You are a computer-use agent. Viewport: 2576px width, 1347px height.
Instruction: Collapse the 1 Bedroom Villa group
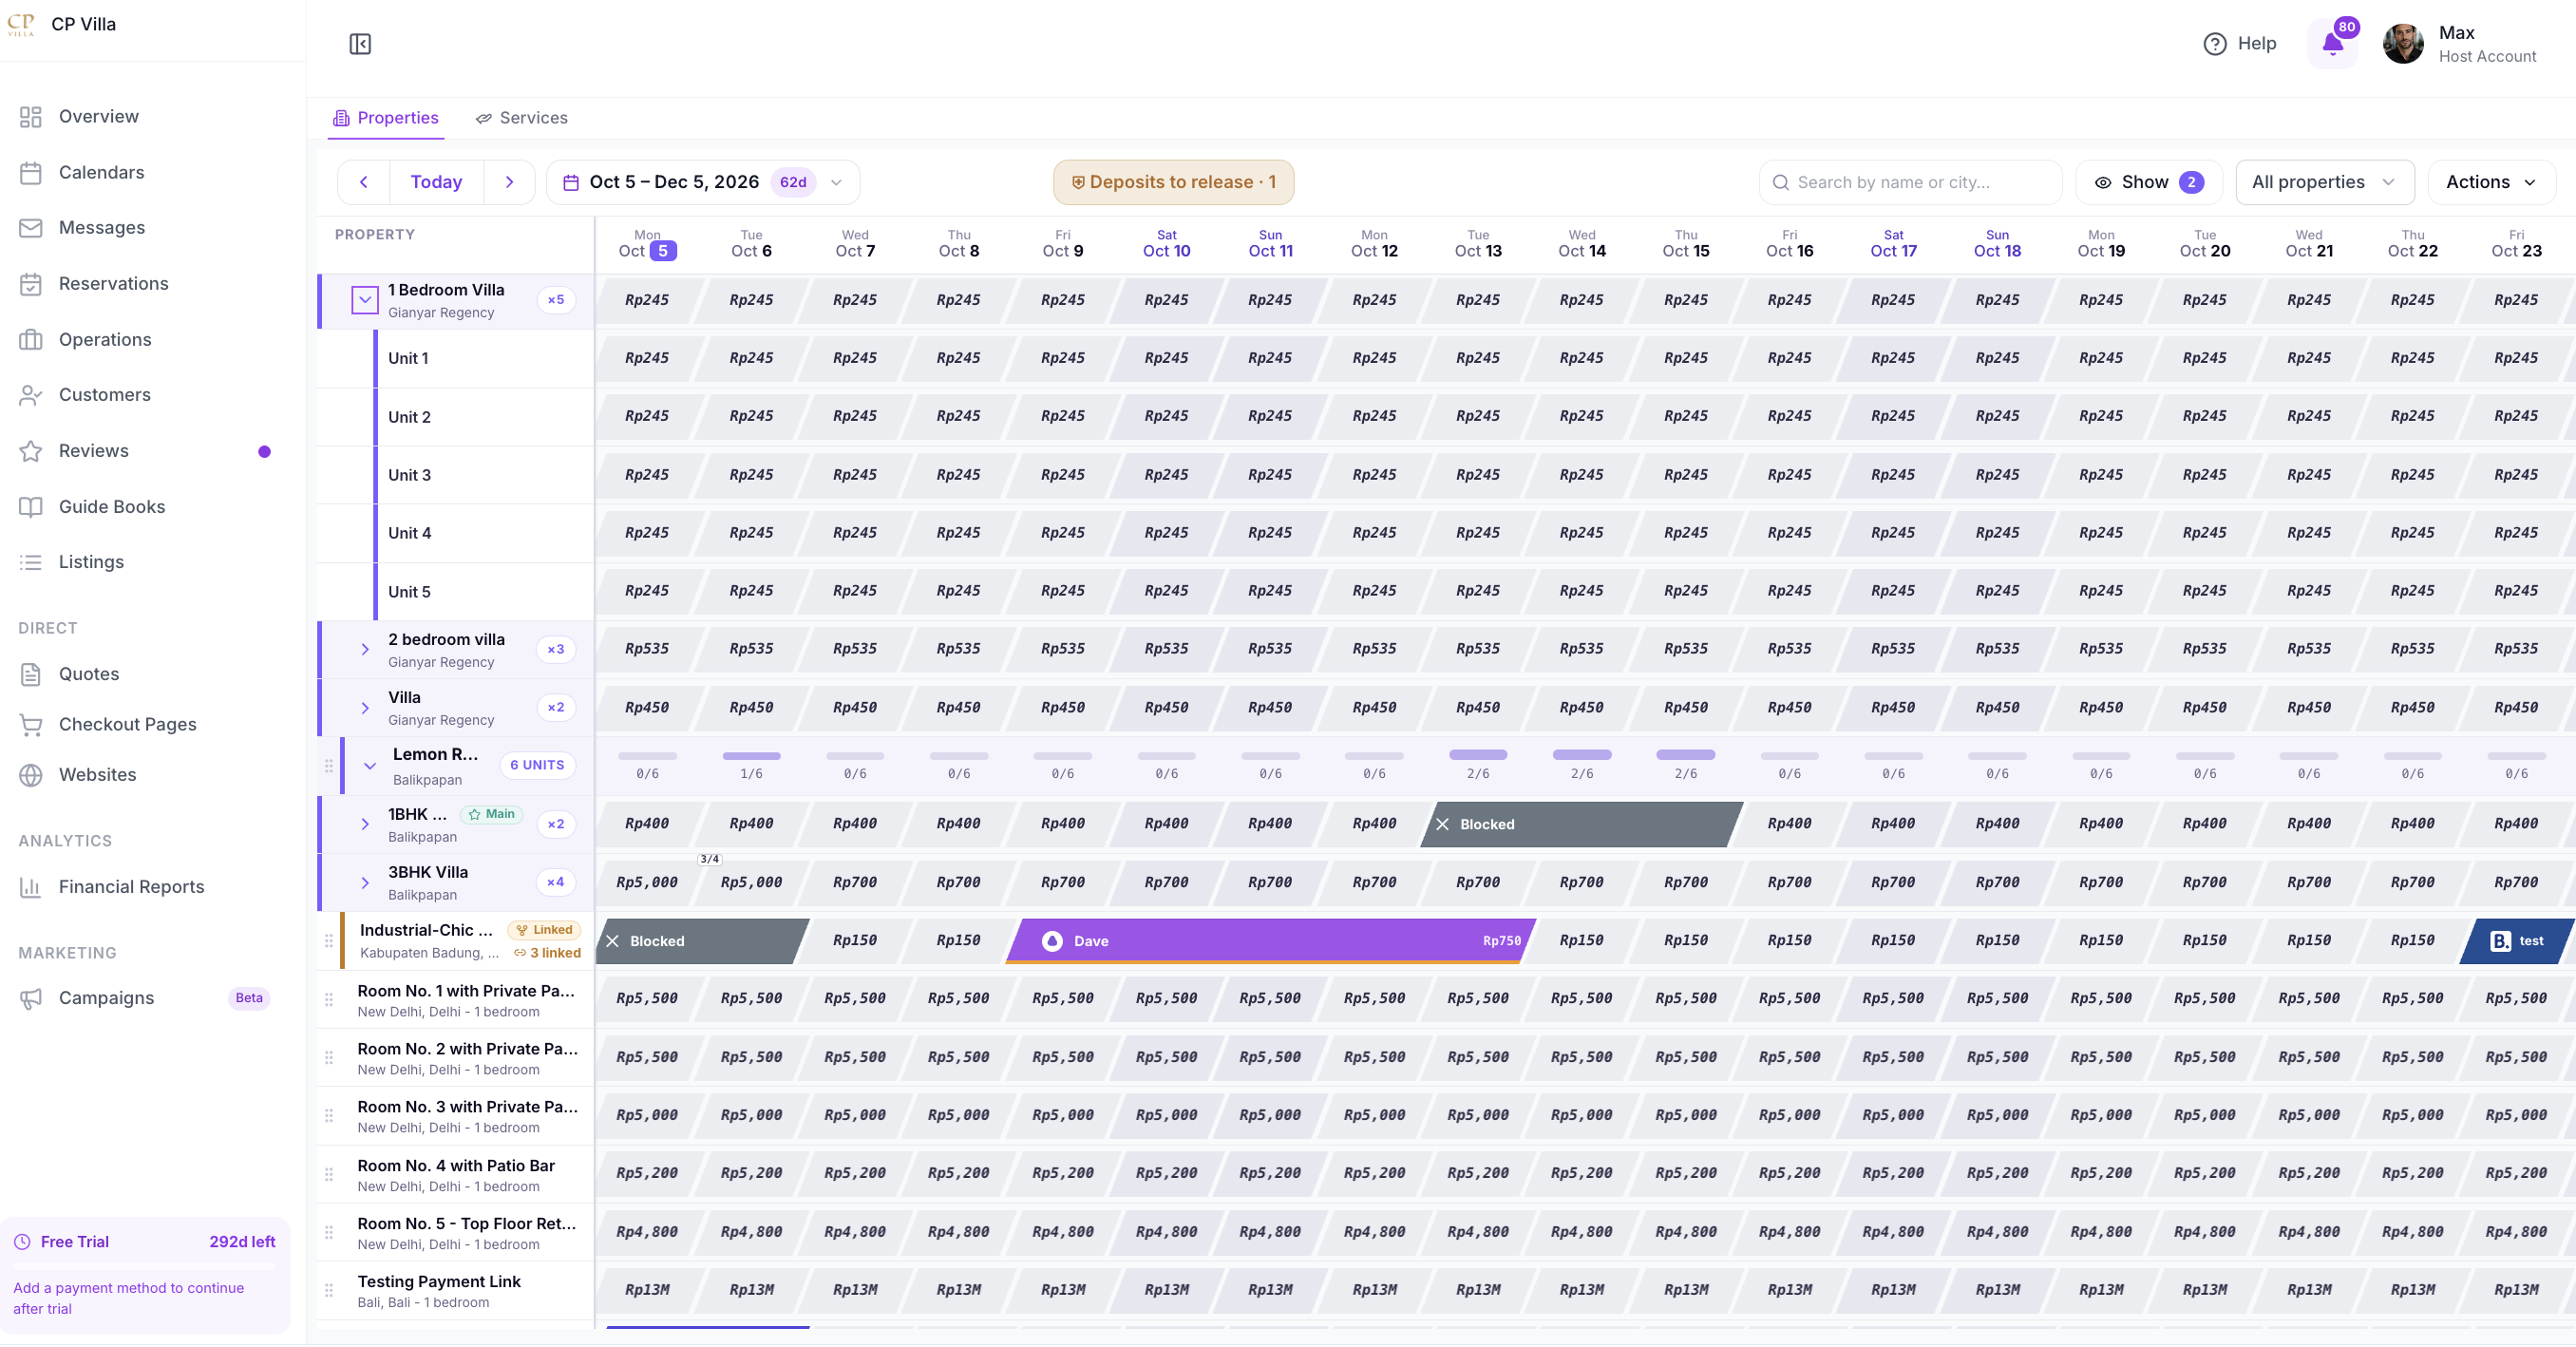tap(365, 300)
